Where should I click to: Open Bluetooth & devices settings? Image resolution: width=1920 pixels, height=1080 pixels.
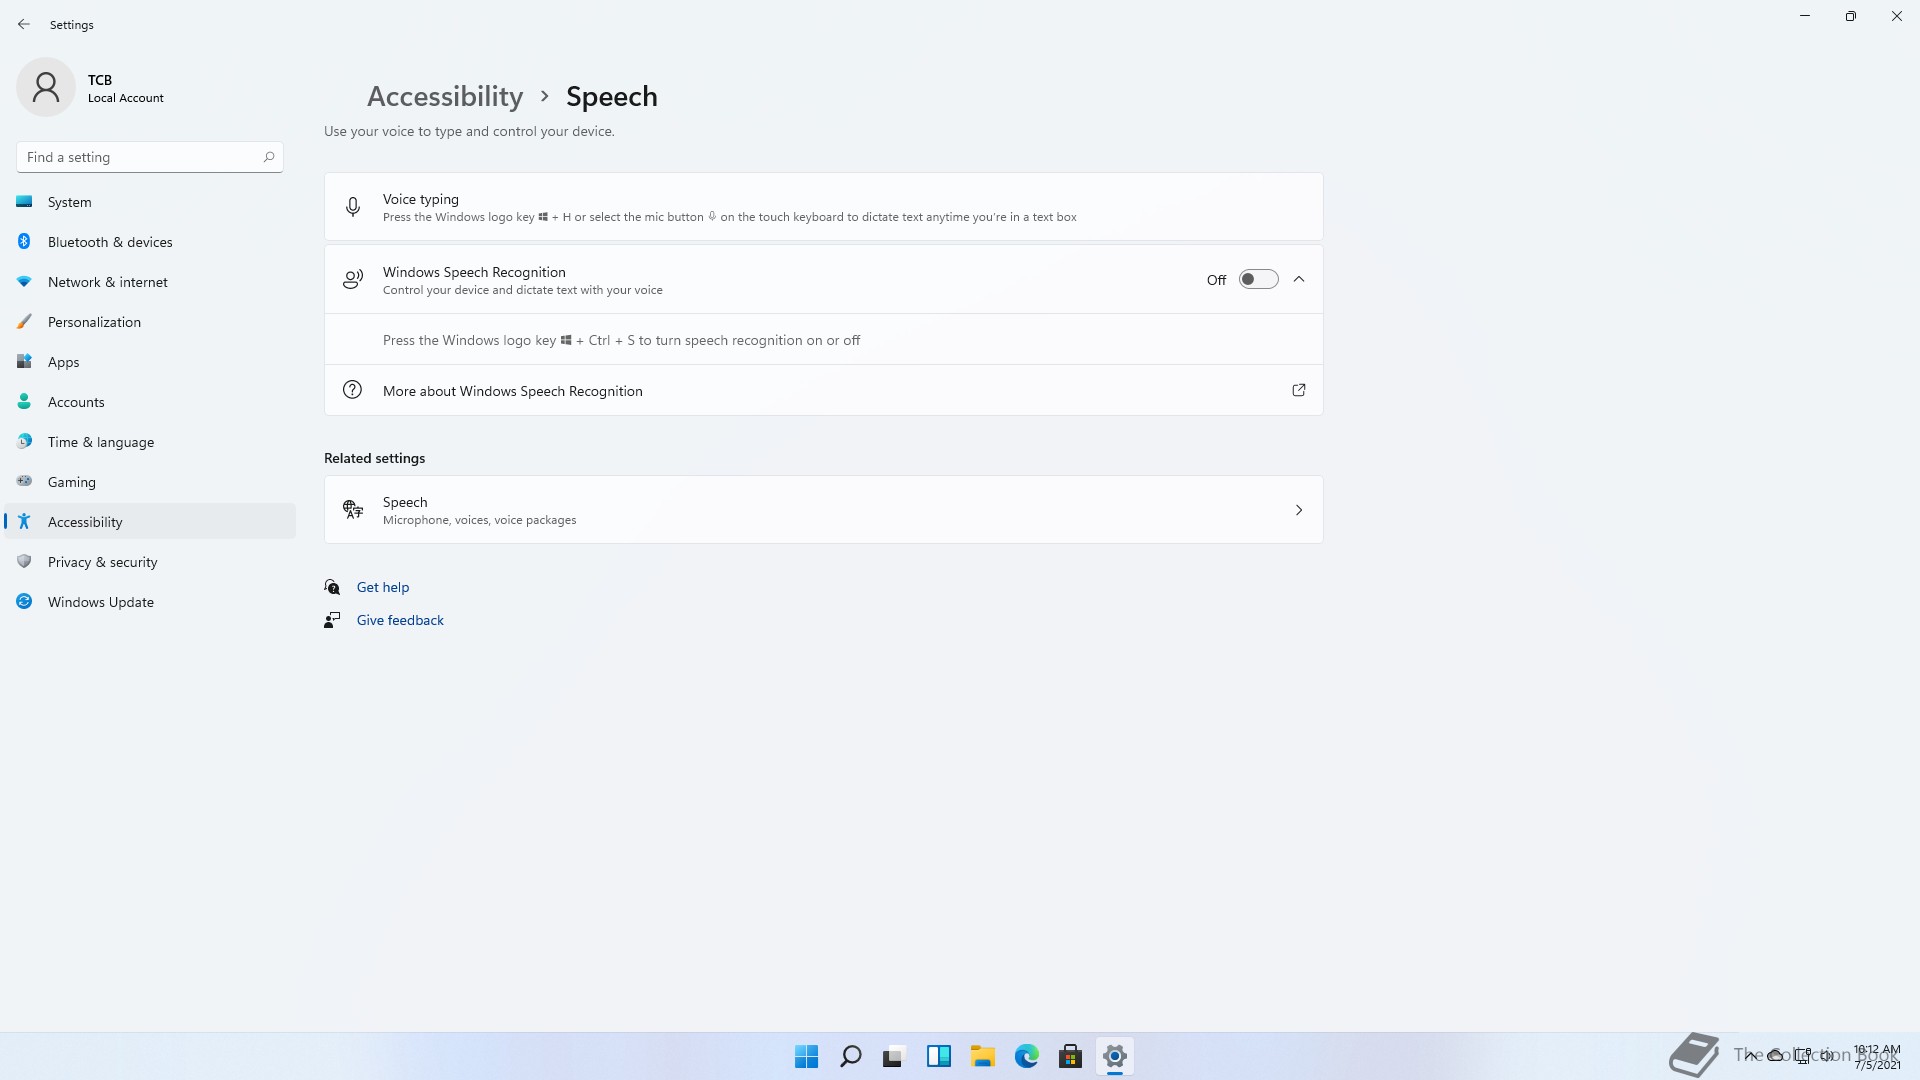[x=150, y=242]
